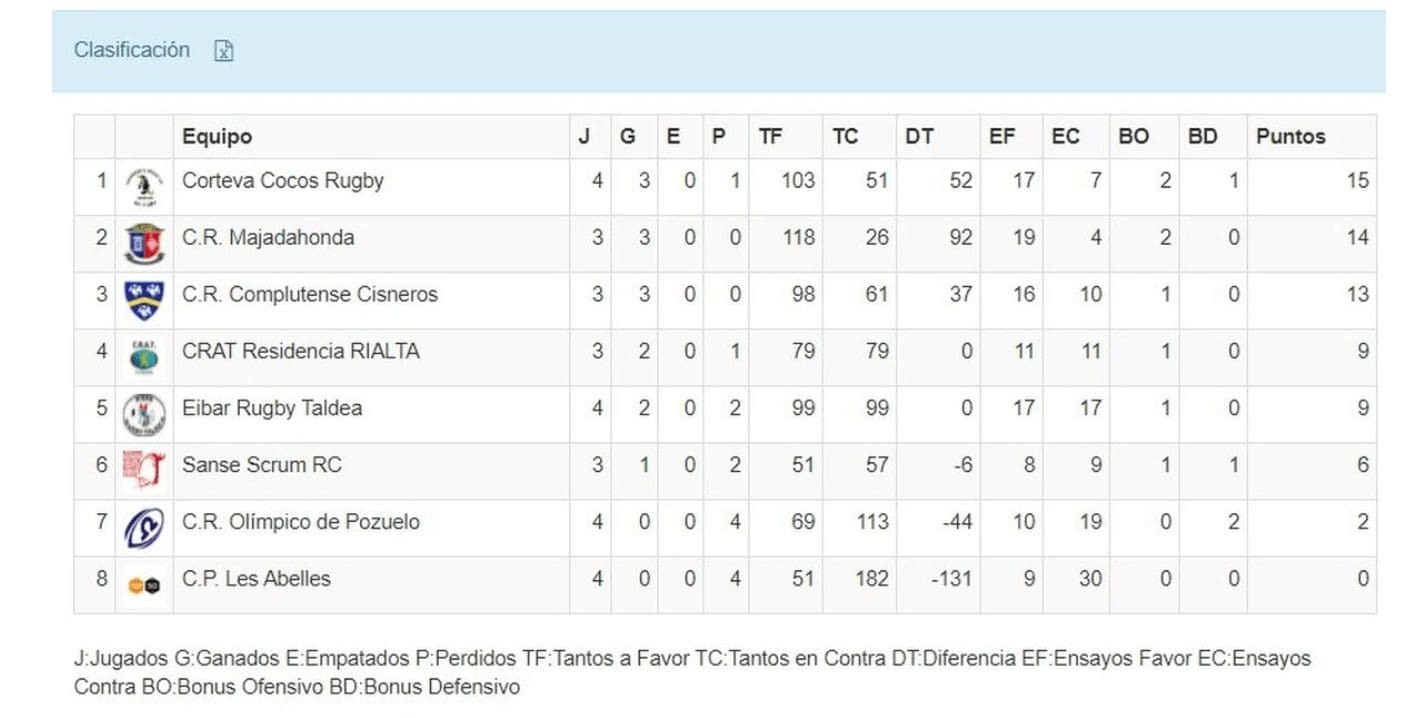Click the Clasificación heading text

click(132, 50)
